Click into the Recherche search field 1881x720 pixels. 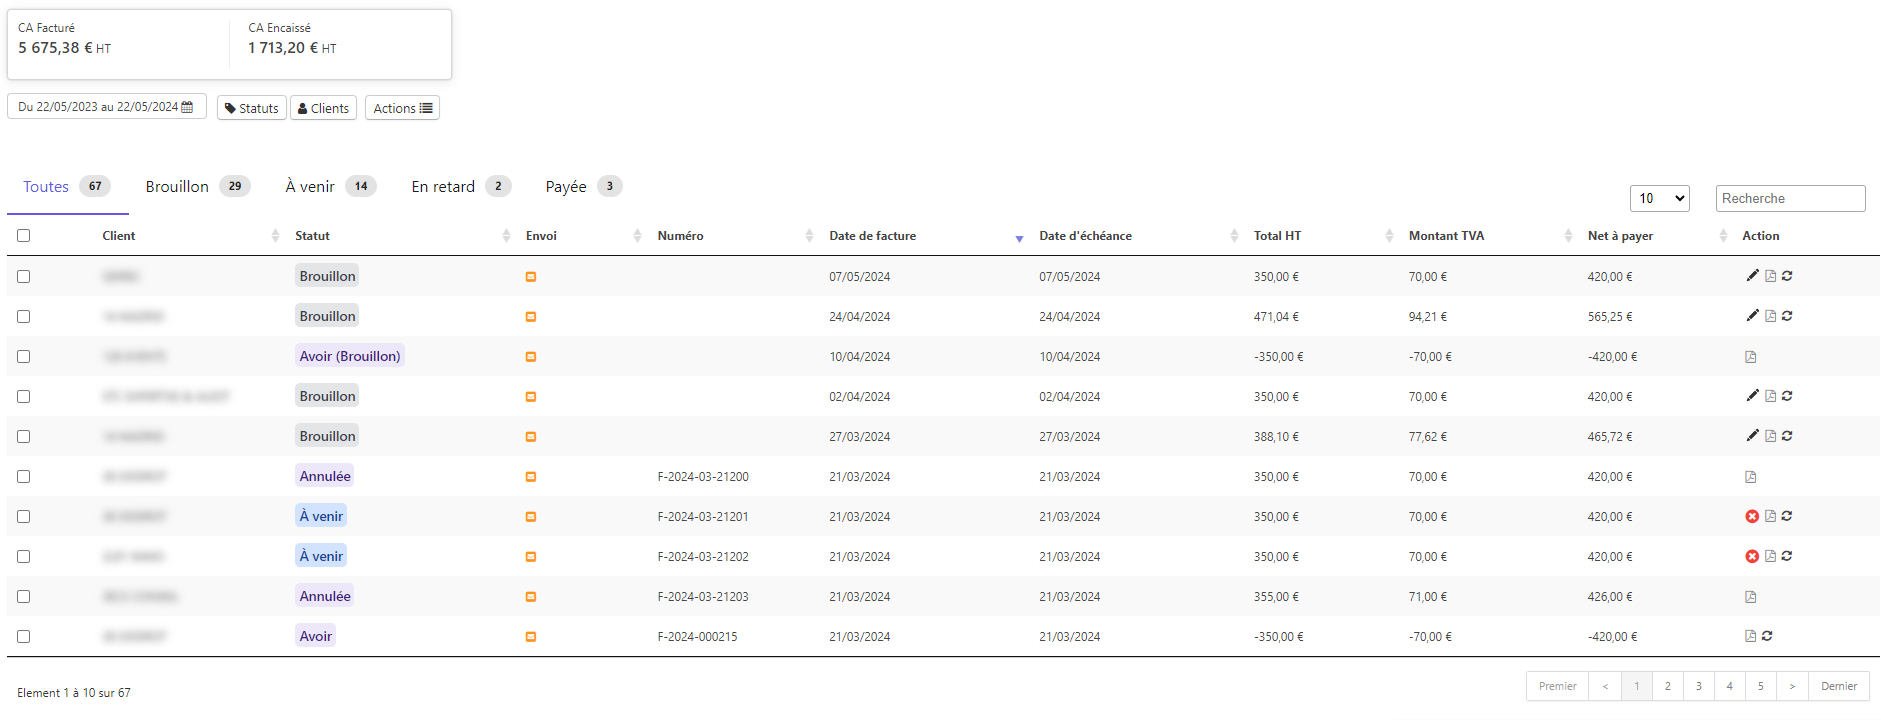(1790, 198)
